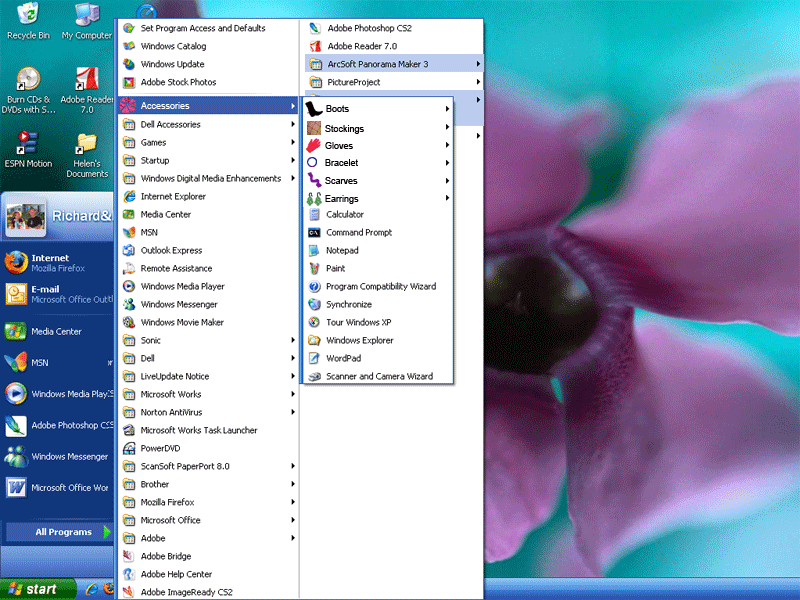Viewport: 800px width, 600px height.
Task: Click the Adobe Help Center icon
Action: (129, 574)
